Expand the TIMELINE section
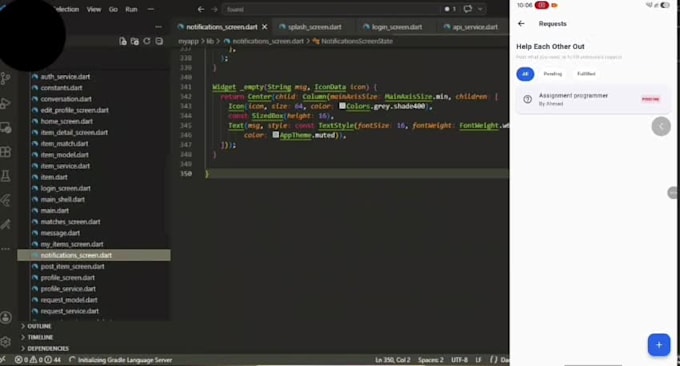Image resolution: width=680 pixels, height=366 pixels. coord(40,337)
